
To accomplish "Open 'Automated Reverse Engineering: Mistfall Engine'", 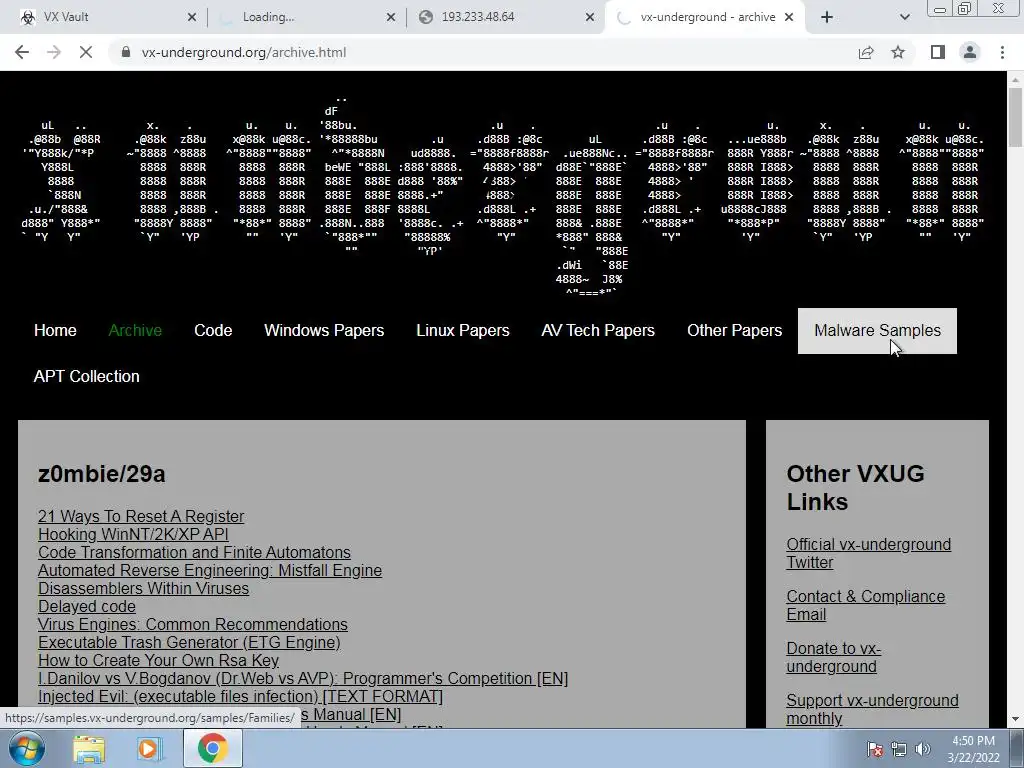I will [210, 570].
